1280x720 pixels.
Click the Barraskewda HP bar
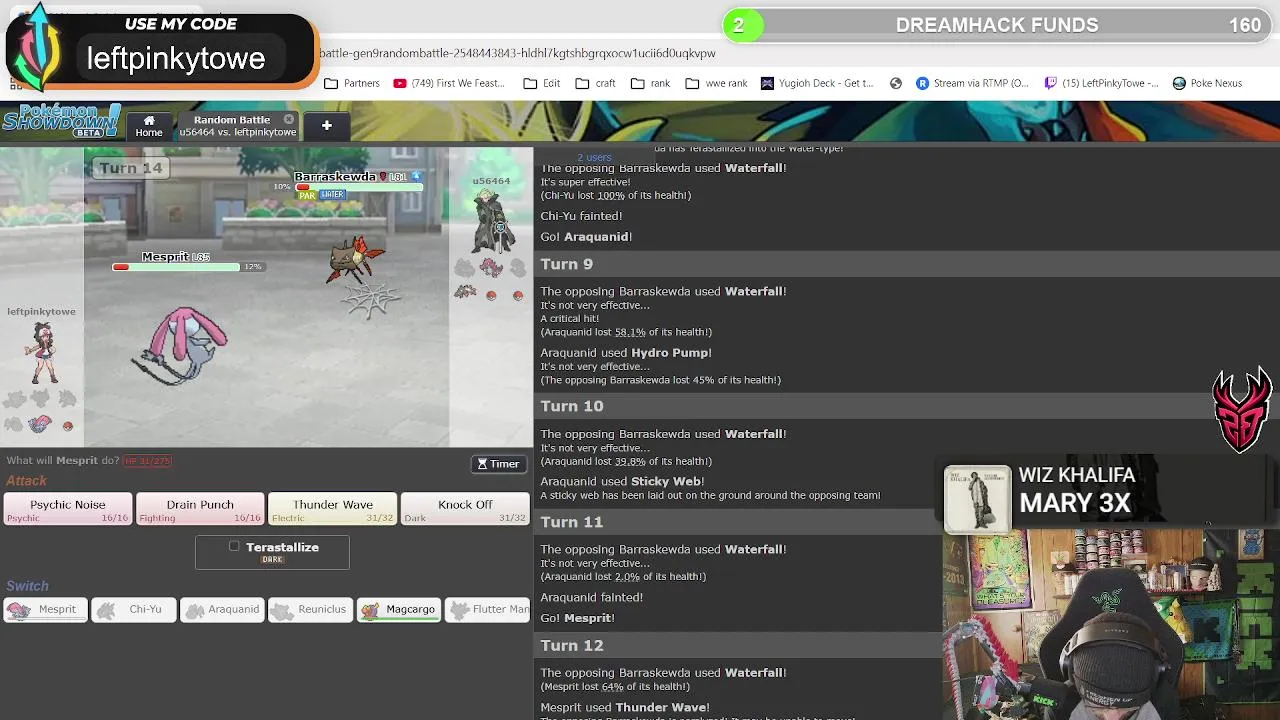pyautogui.click(x=359, y=186)
